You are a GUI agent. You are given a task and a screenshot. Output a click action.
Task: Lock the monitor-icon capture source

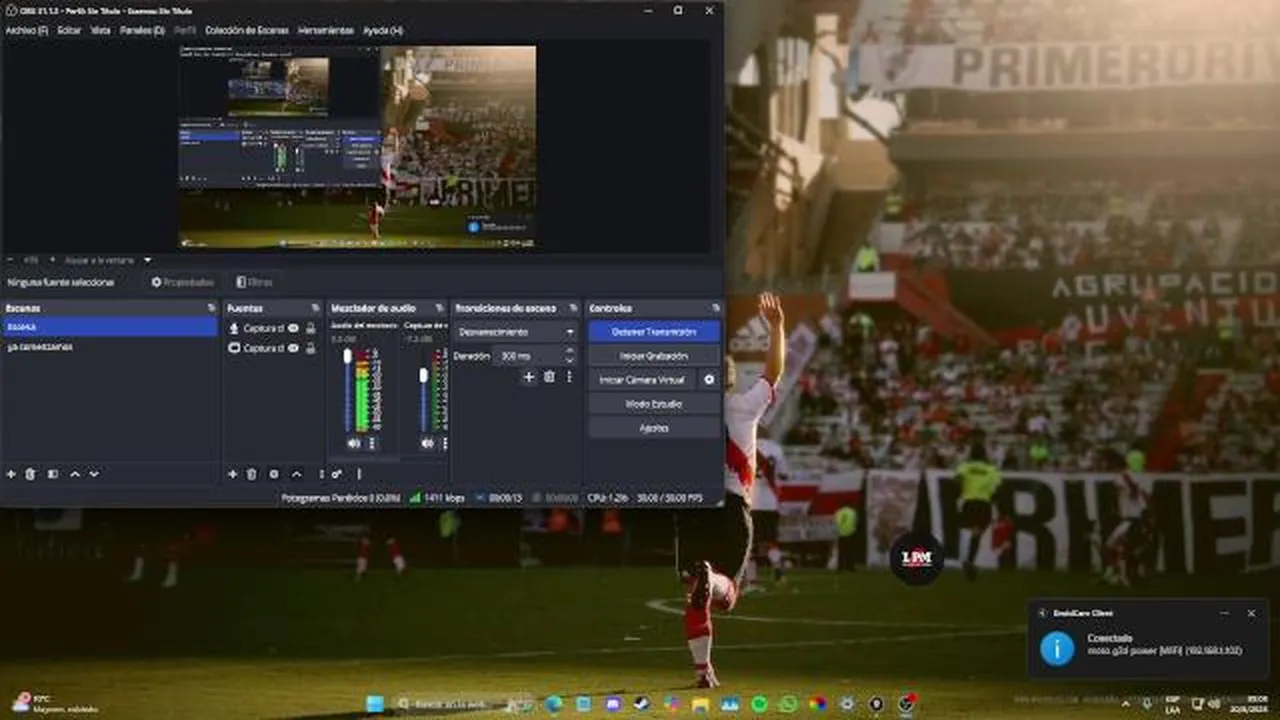[310, 348]
